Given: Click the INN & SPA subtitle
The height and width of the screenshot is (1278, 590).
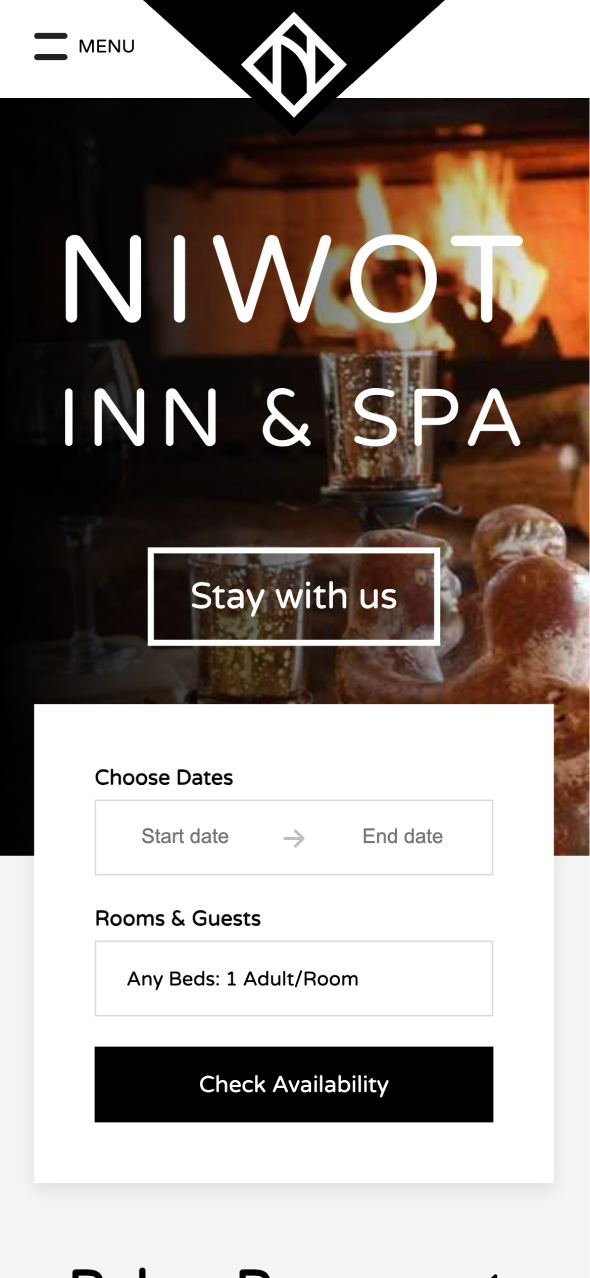Looking at the screenshot, I should coord(292,417).
